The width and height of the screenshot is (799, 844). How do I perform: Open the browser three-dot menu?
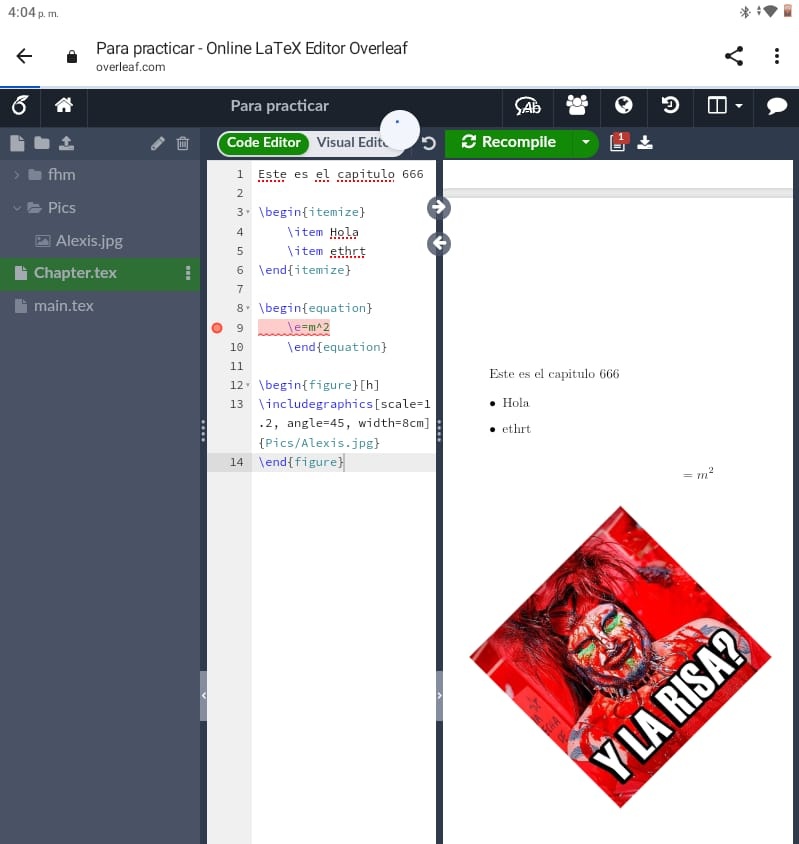(776, 56)
